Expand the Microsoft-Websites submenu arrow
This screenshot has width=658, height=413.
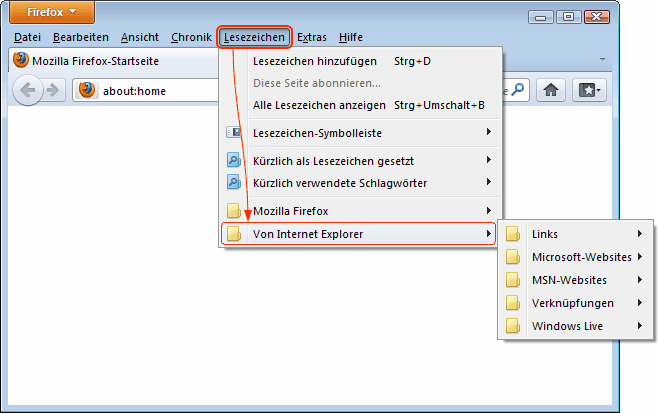640,256
